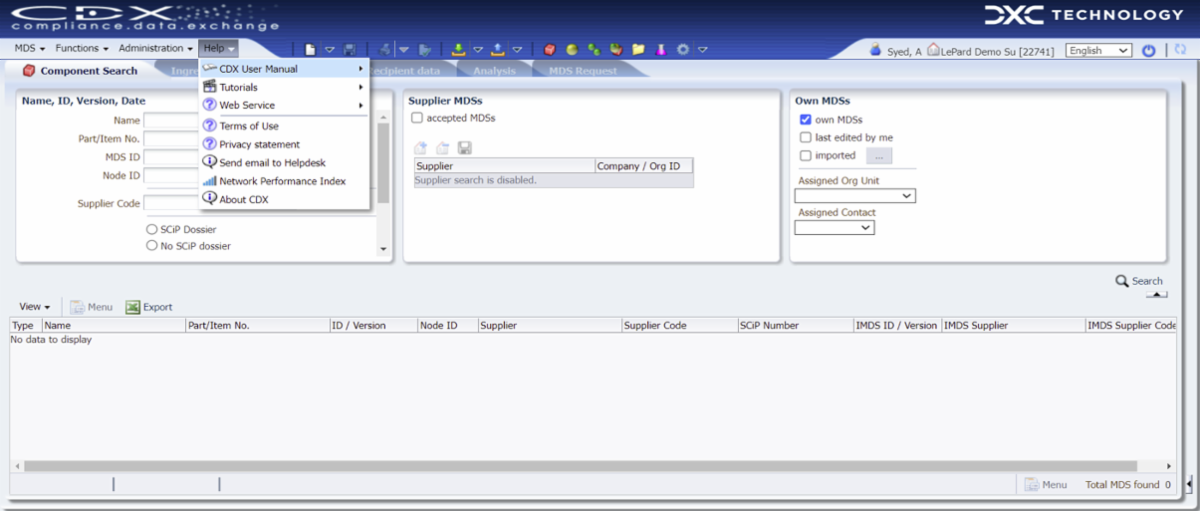Click the Excel Export icon above results
Image resolution: width=1200 pixels, height=511 pixels.
tap(132, 307)
